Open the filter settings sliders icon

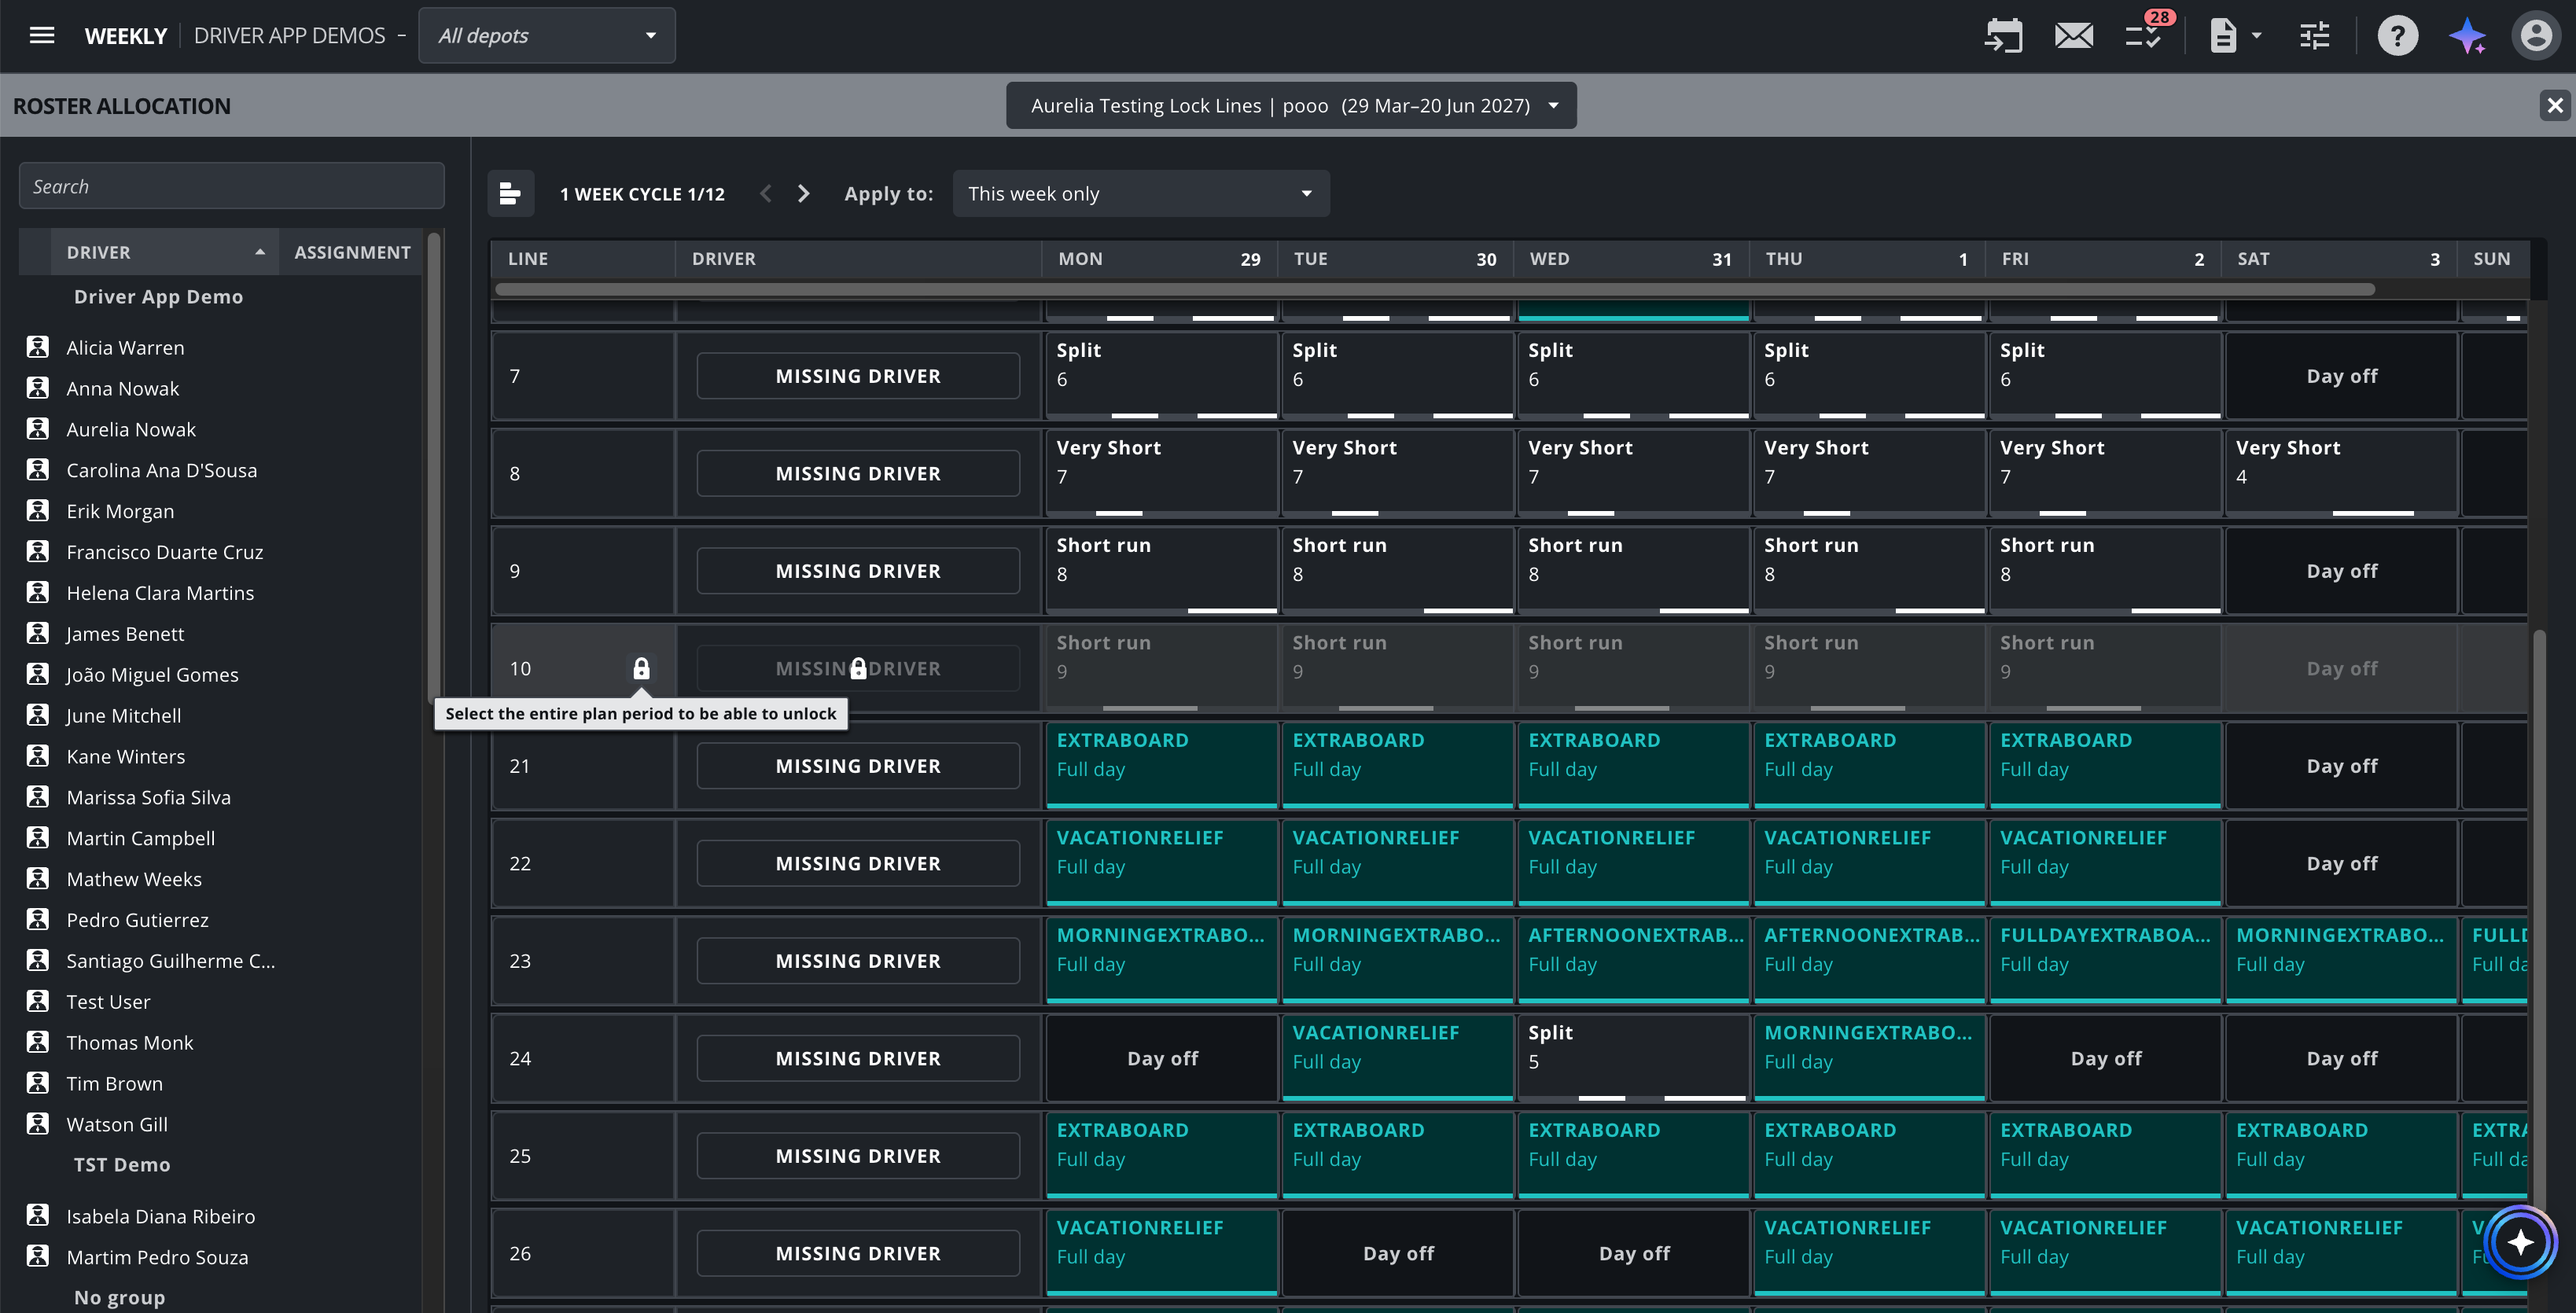tap(2314, 36)
